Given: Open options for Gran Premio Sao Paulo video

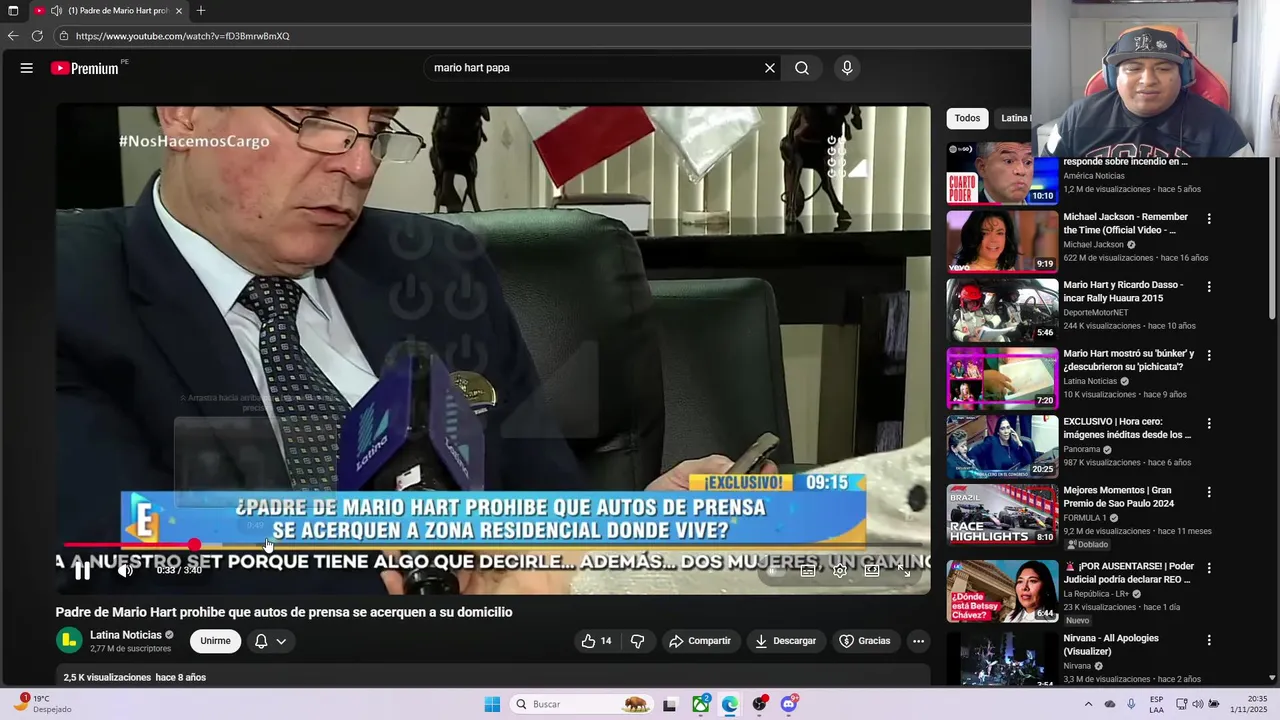Looking at the screenshot, I should pyautogui.click(x=1209, y=492).
